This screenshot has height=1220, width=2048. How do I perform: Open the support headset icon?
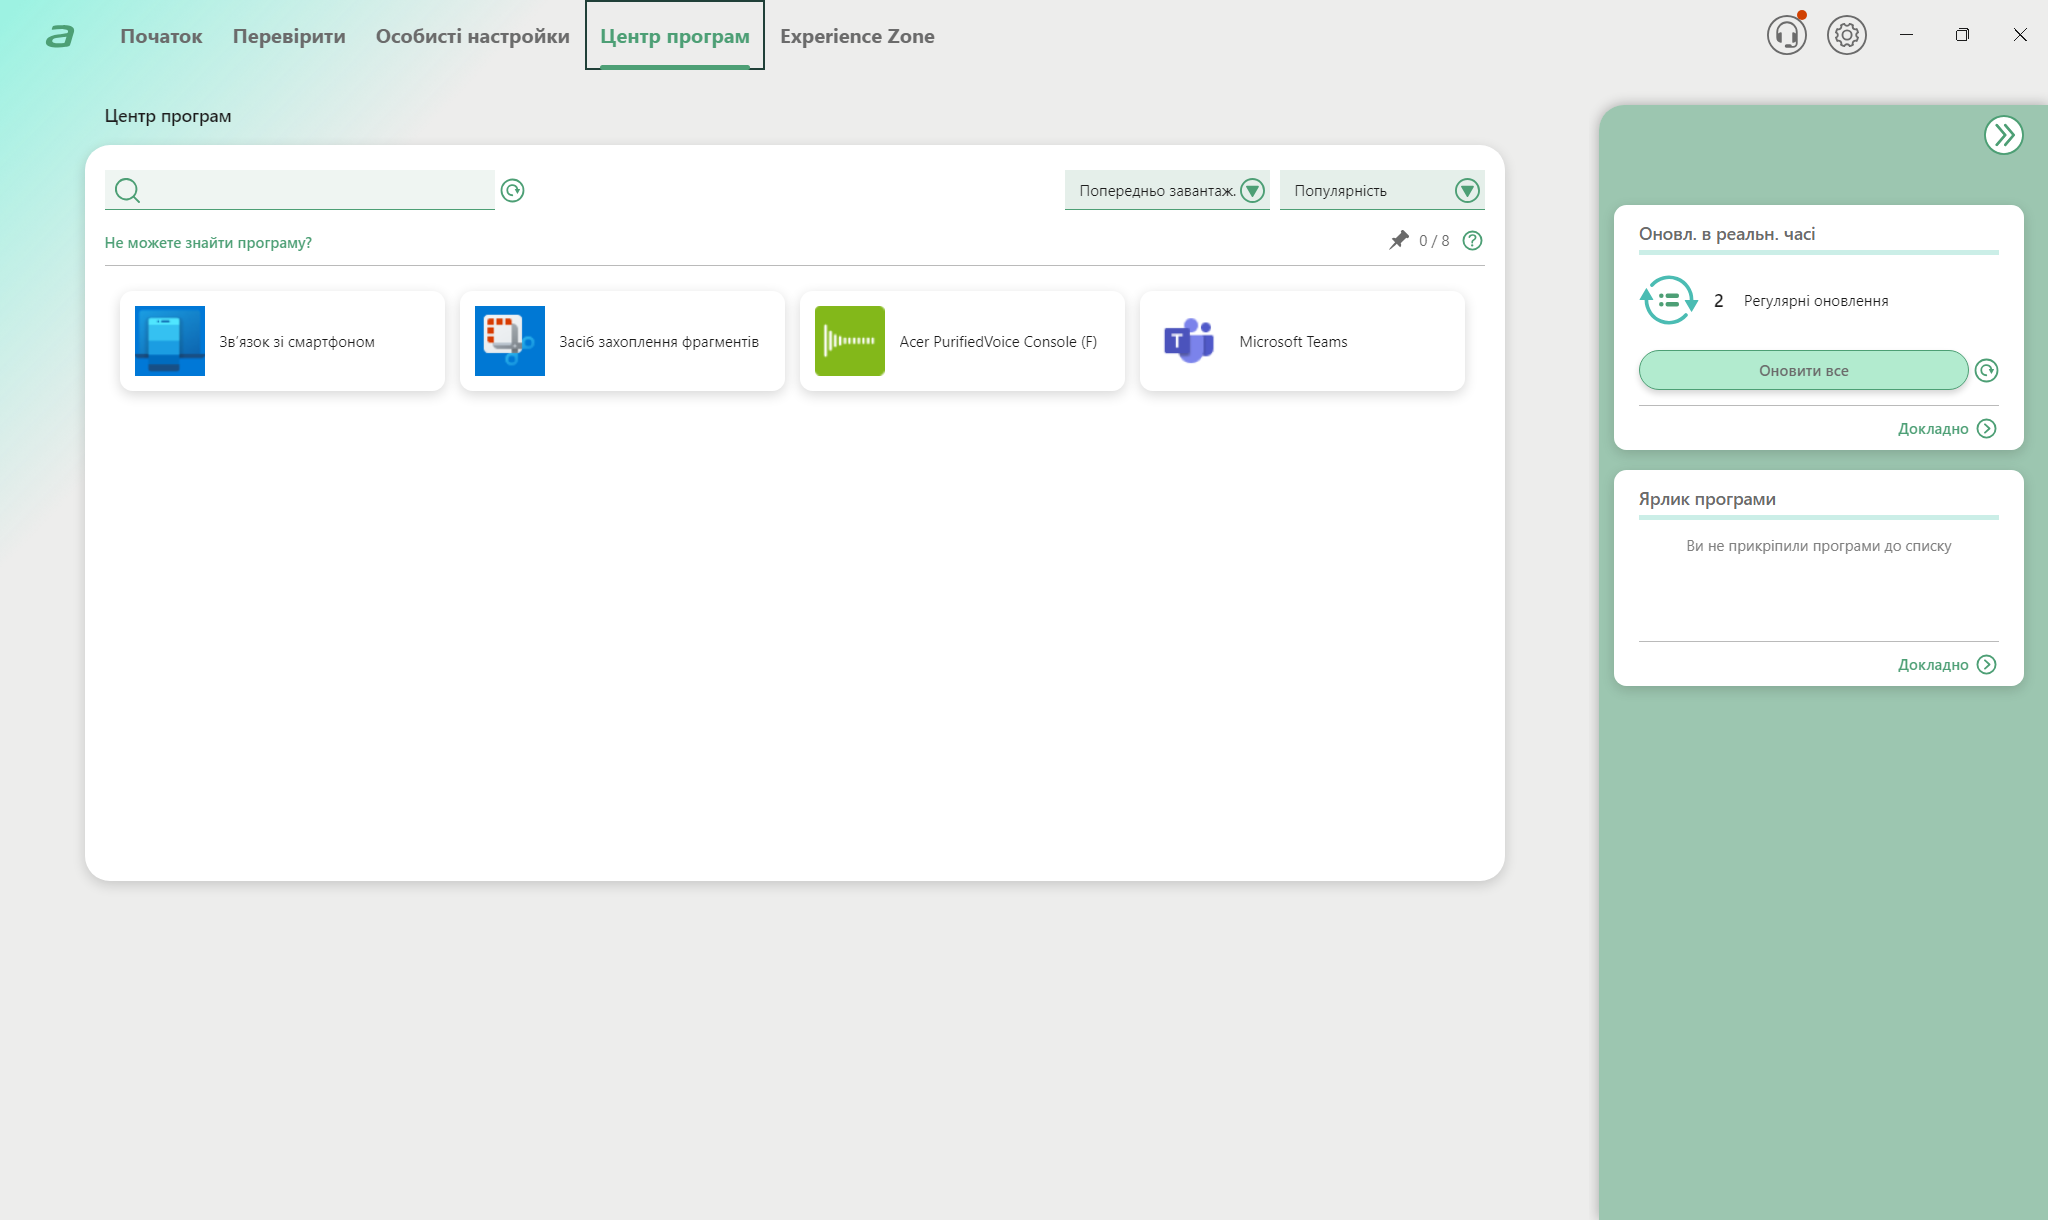coord(1786,36)
